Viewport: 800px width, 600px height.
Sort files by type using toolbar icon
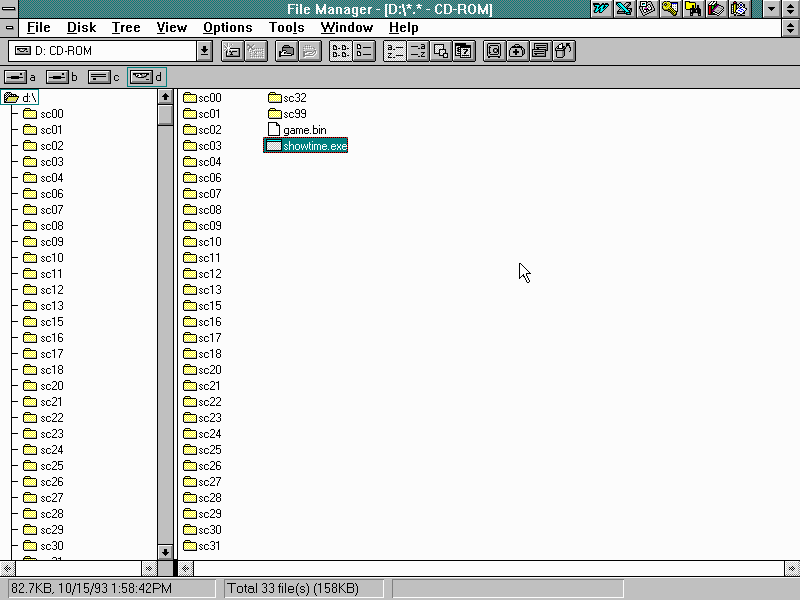[x=417, y=51]
